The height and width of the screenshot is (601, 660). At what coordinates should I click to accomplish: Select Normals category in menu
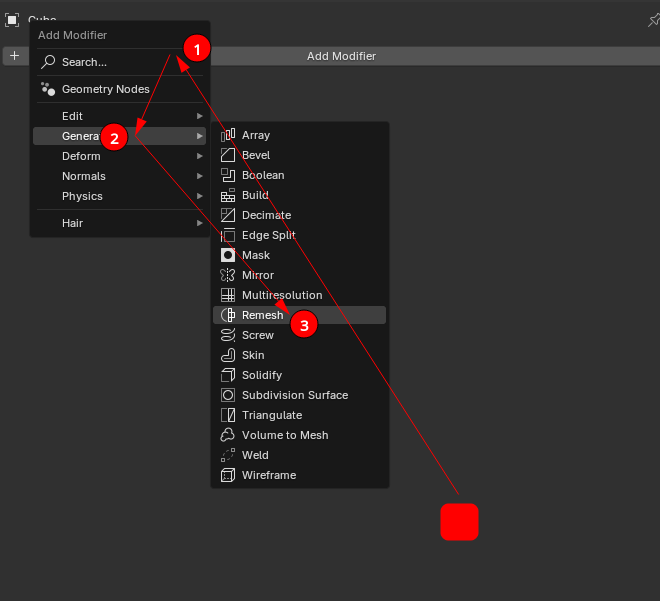coord(120,176)
